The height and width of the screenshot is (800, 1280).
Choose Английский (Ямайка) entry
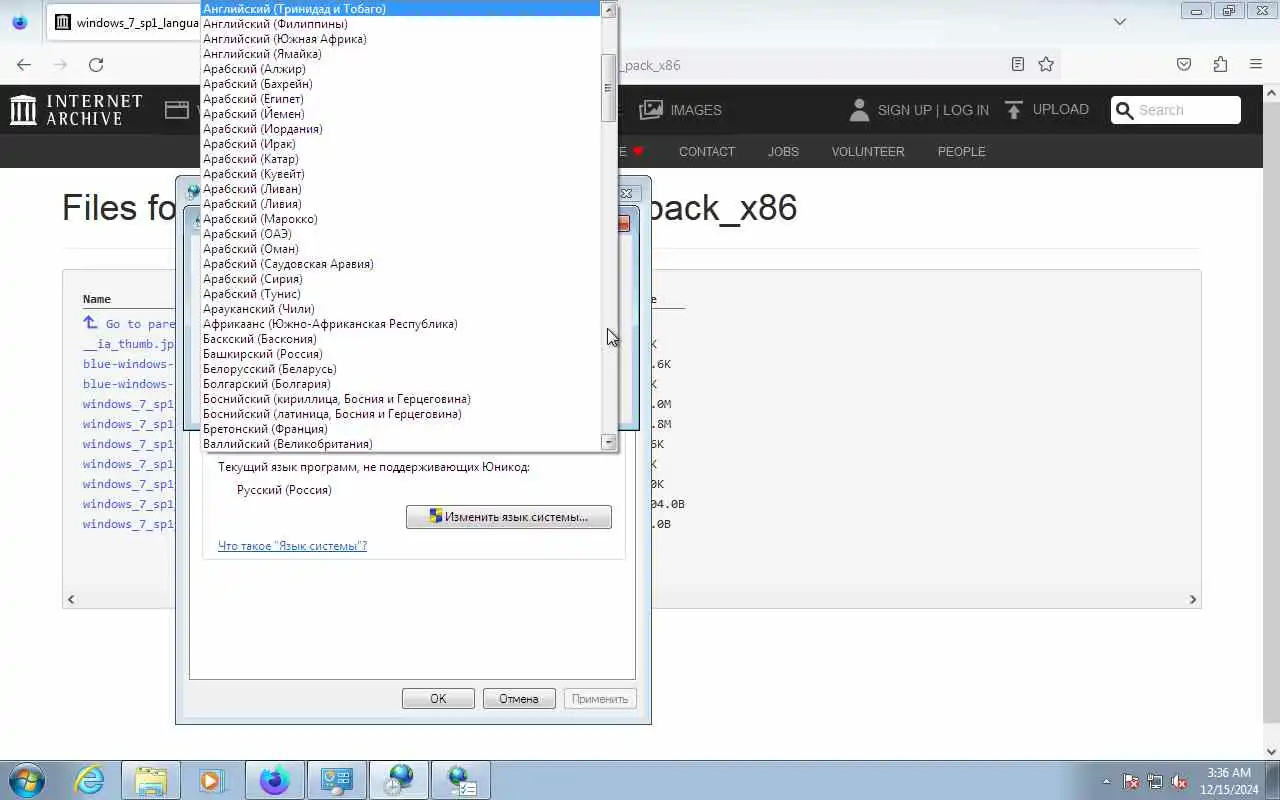[x=400, y=54]
